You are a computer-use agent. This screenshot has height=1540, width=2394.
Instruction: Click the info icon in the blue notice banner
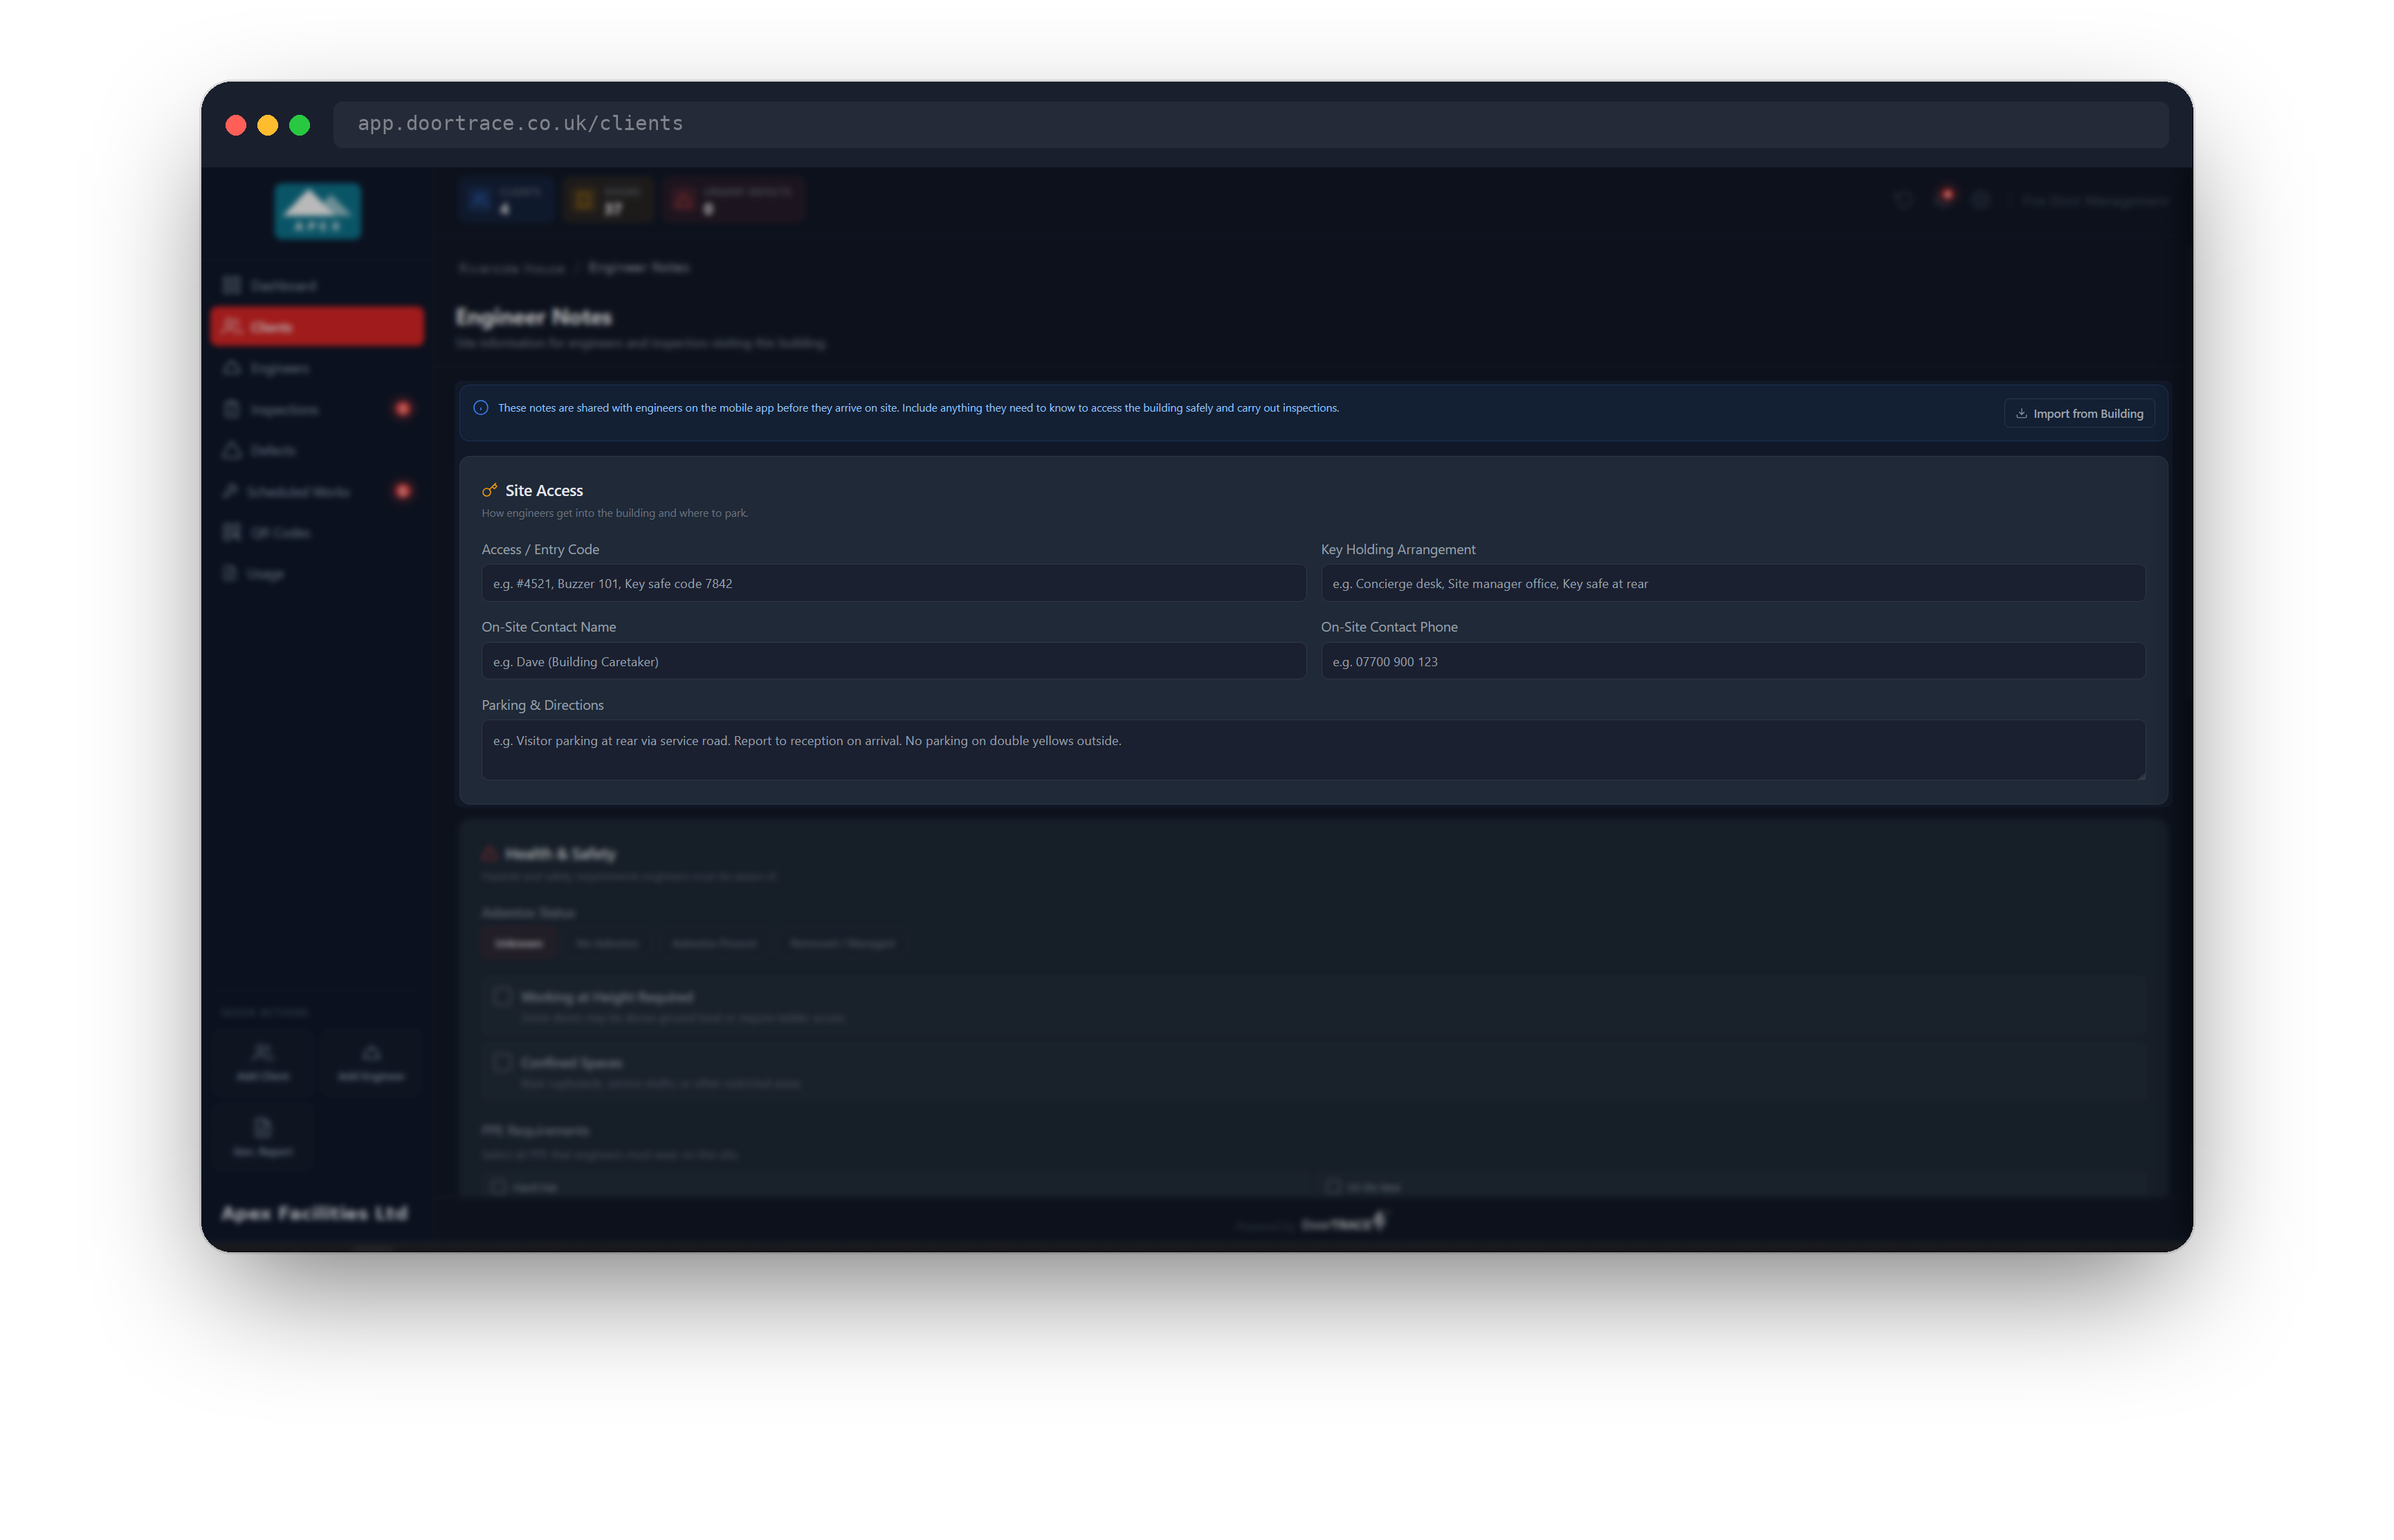[480, 408]
